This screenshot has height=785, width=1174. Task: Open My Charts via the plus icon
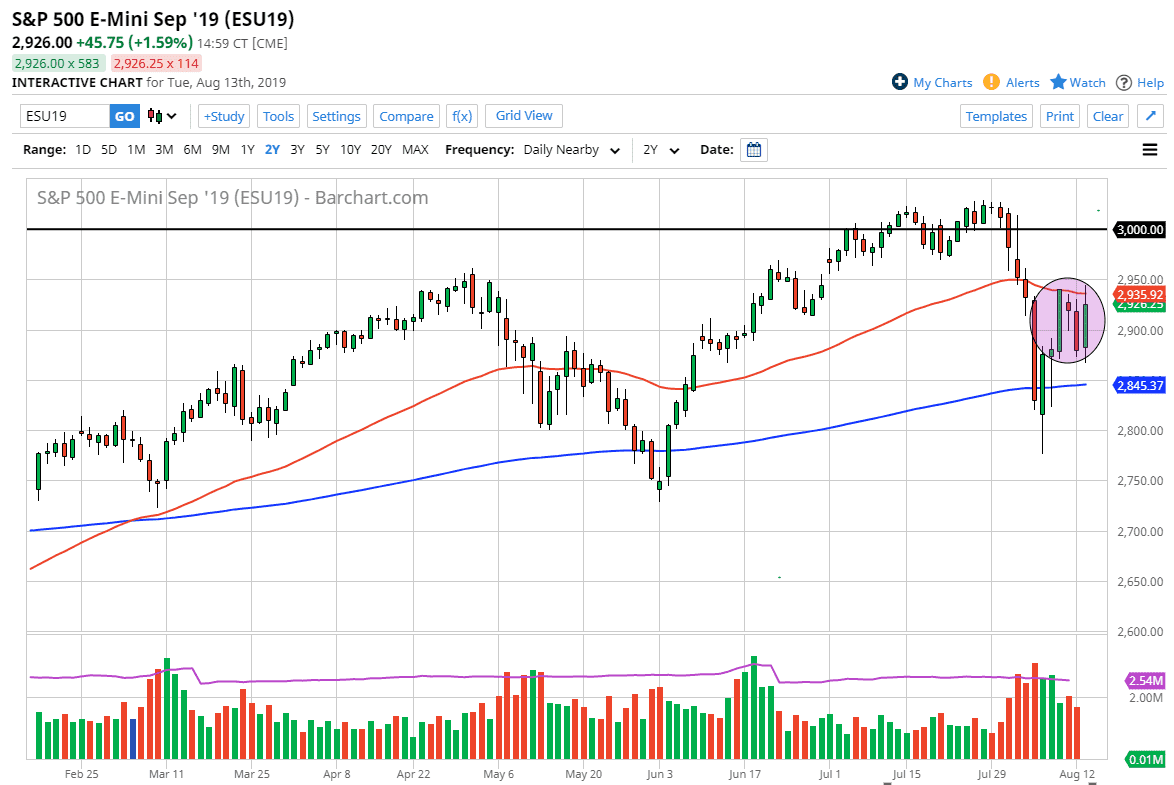(901, 82)
